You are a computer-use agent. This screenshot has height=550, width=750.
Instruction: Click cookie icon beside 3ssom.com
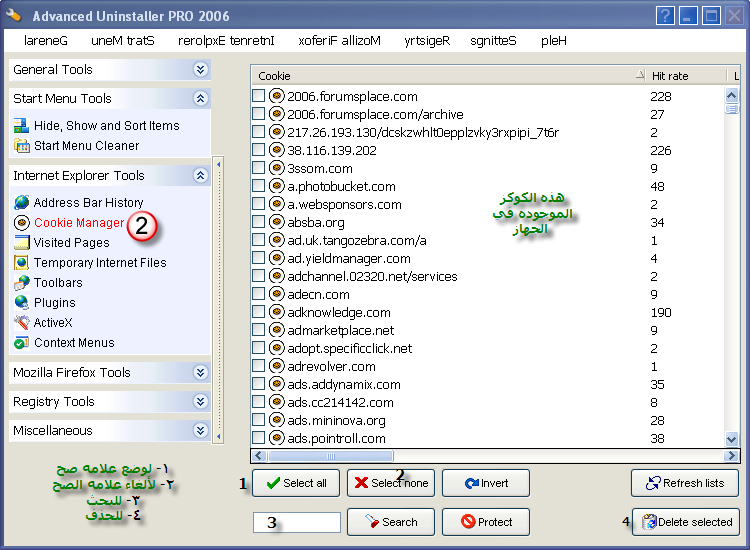[276, 168]
